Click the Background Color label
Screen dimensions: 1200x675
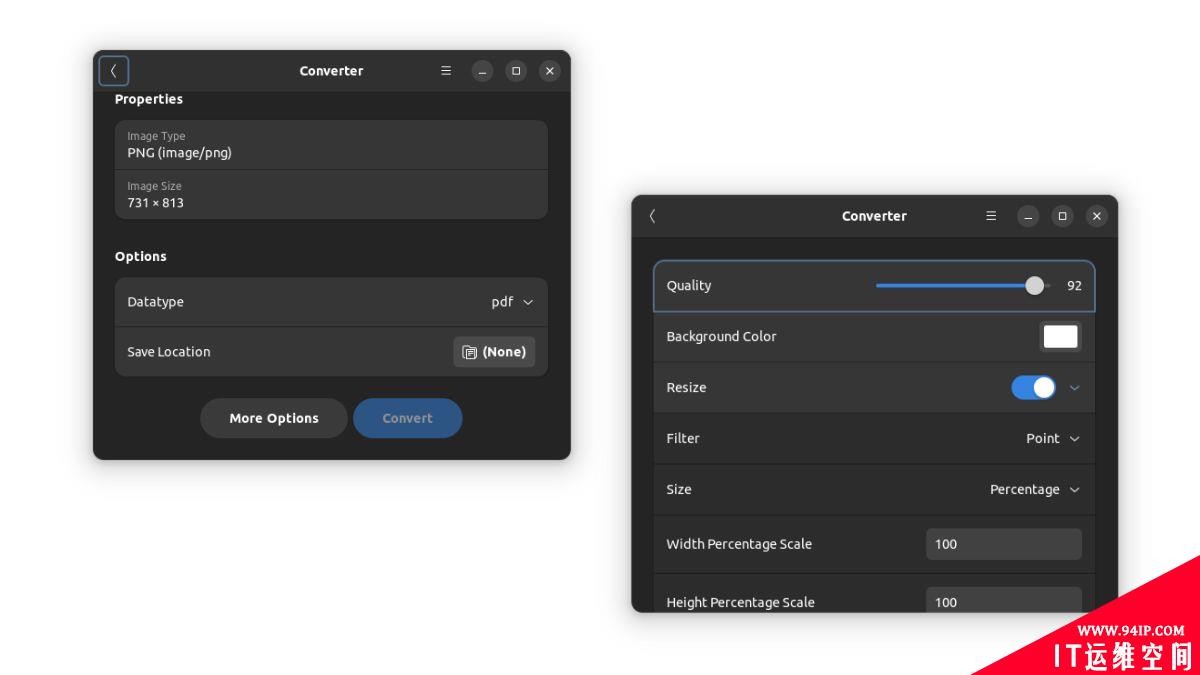[x=721, y=337]
